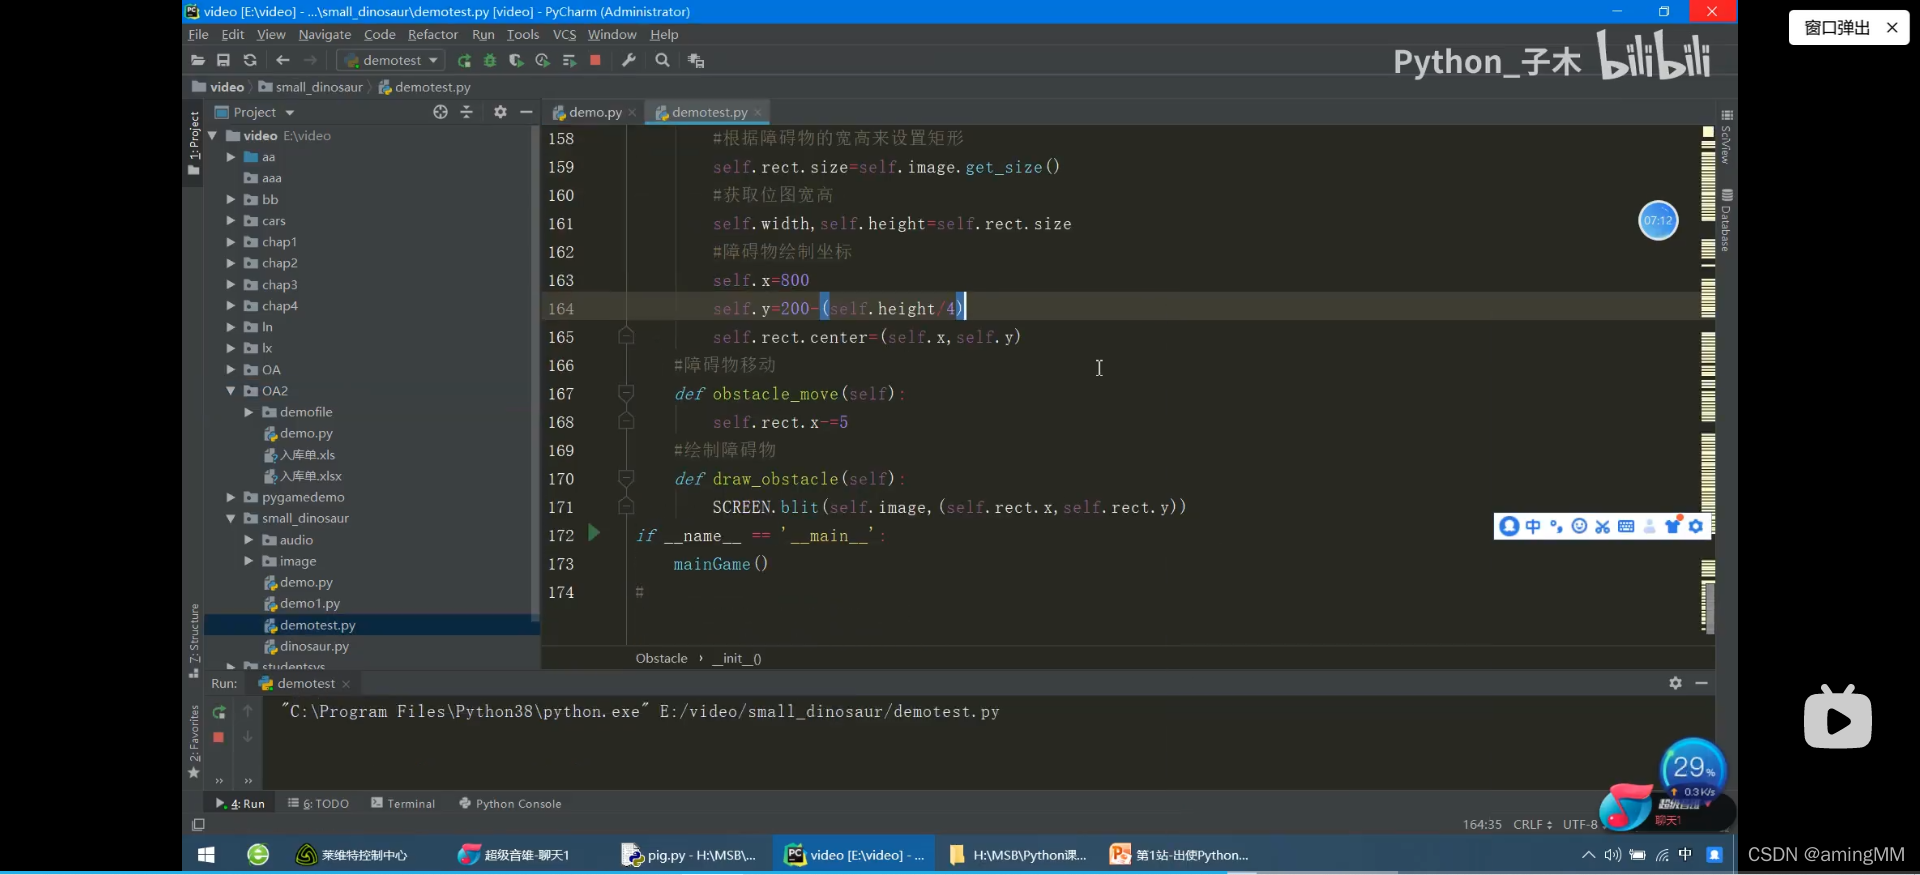
Task: Open the File menu
Action: 198,34
